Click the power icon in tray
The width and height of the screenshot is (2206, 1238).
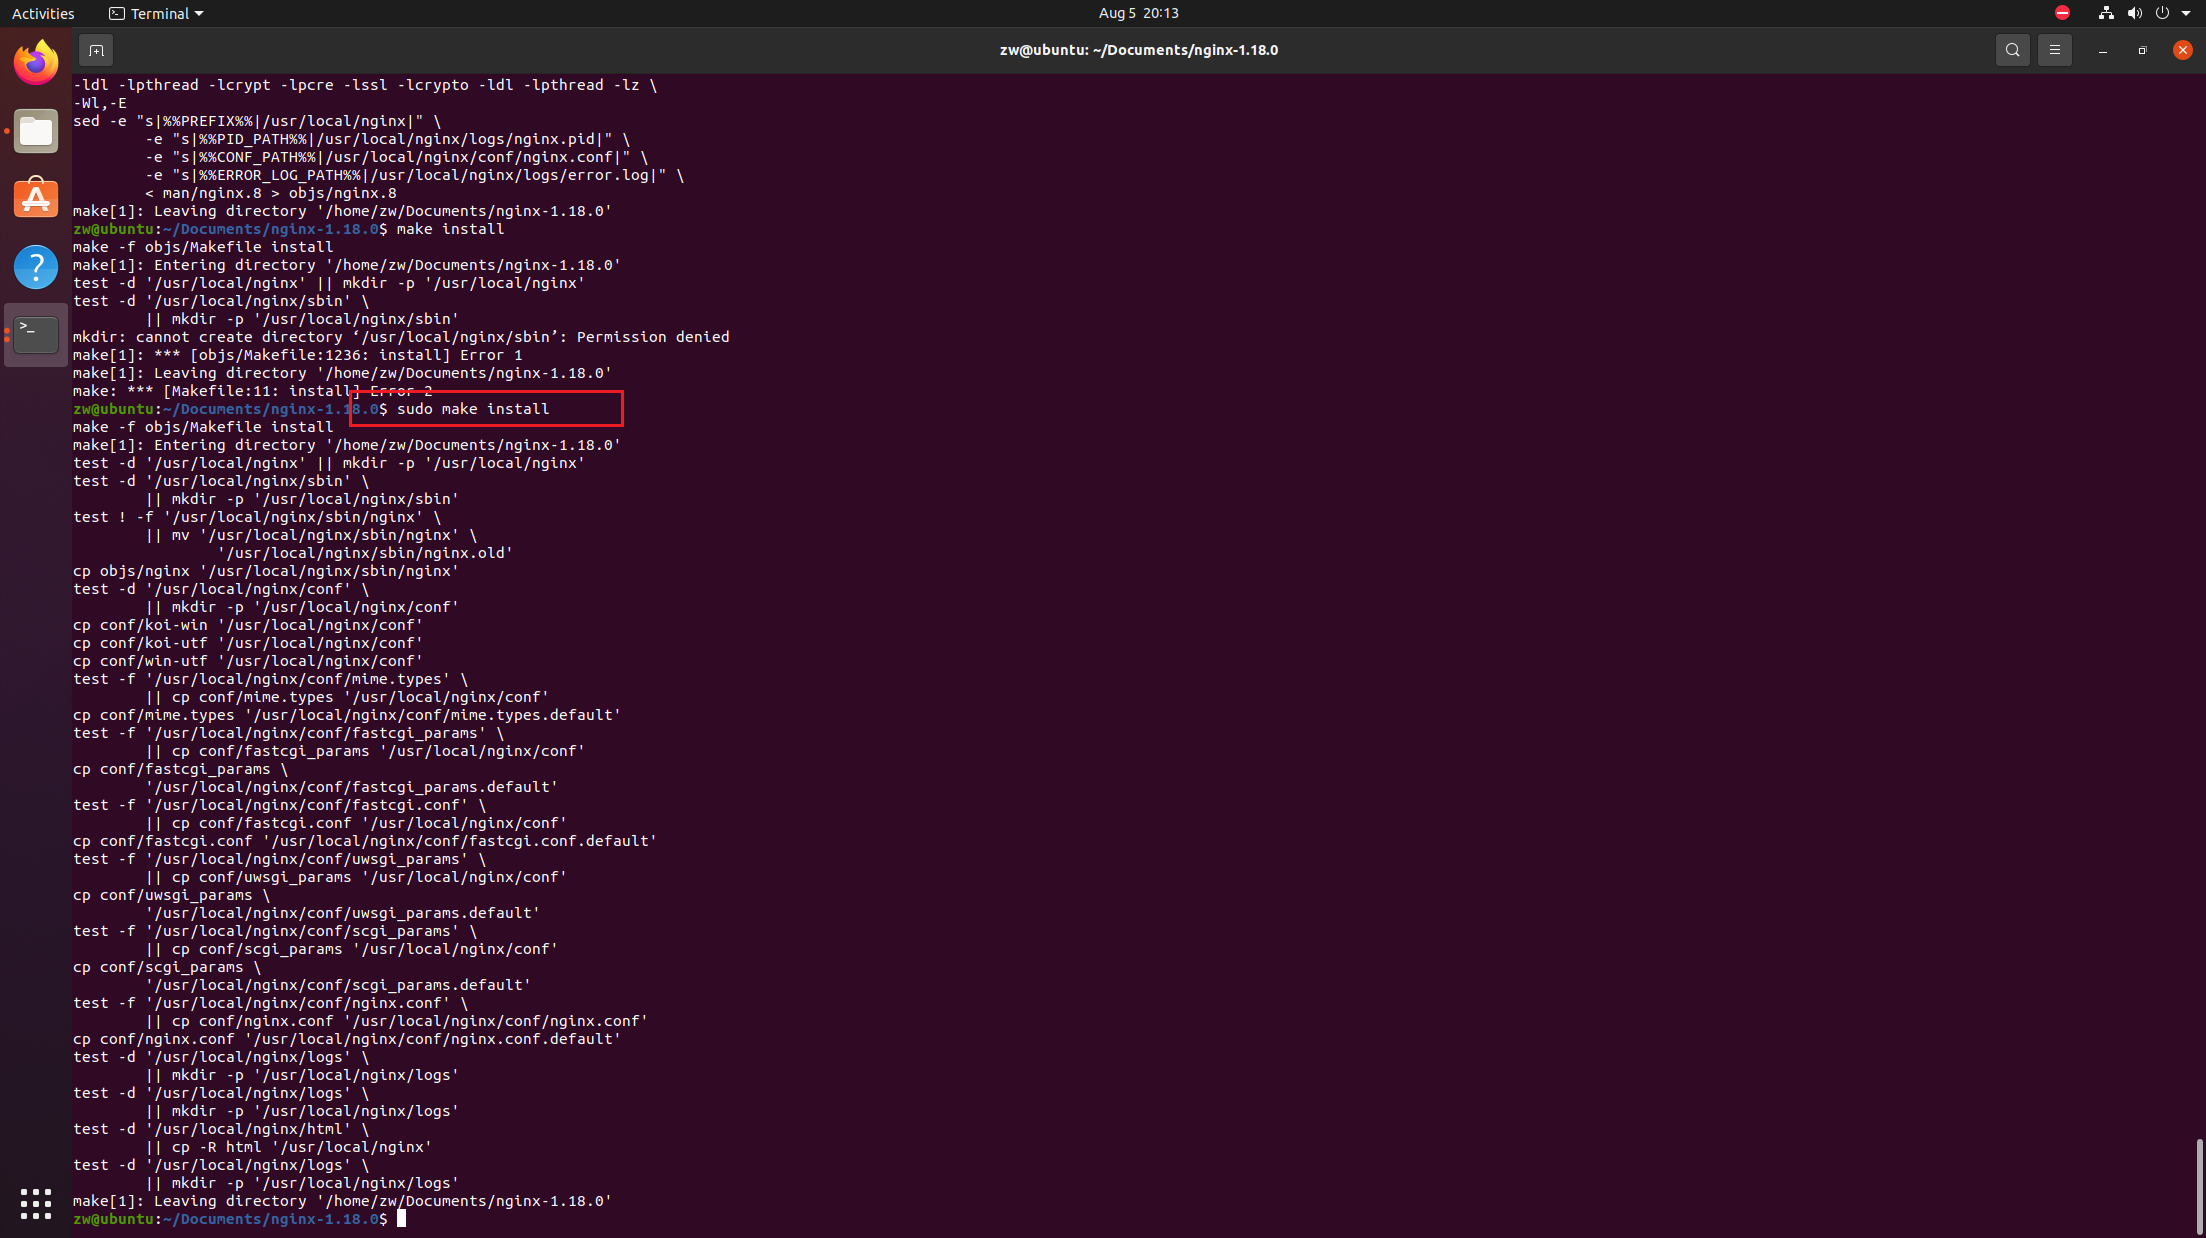pyautogui.click(x=2162, y=13)
